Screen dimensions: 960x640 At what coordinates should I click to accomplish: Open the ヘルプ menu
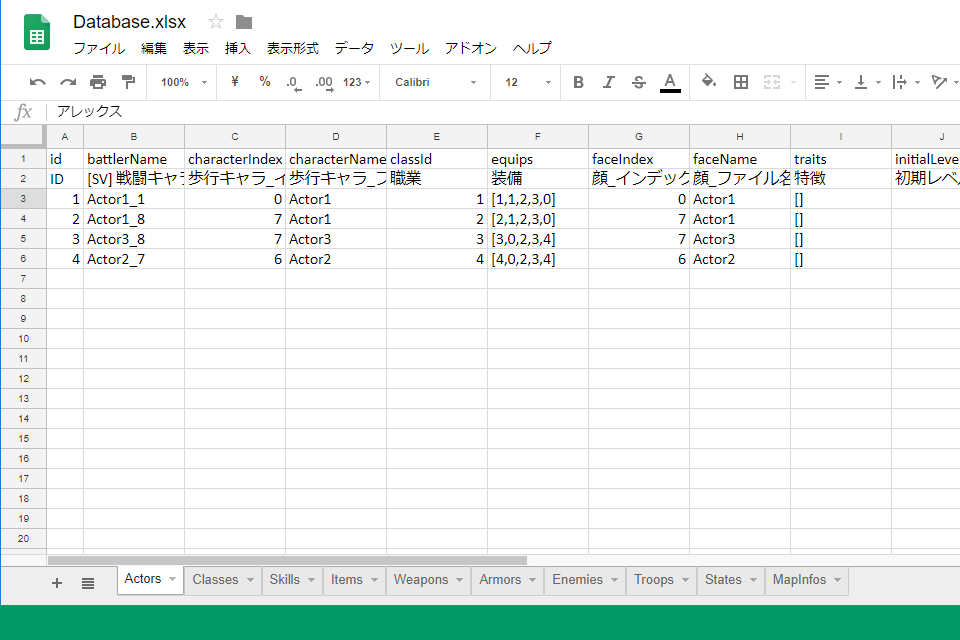[x=532, y=48]
